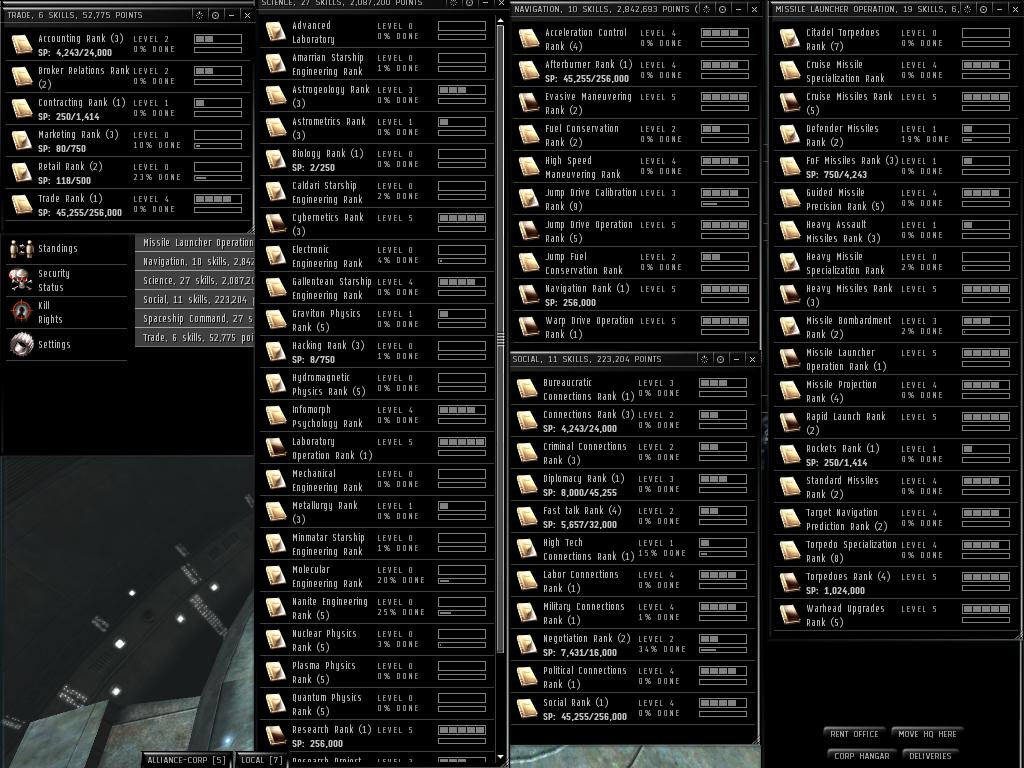Image resolution: width=1024 pixels, height=768 pixels.
Task: Click the Science window scrollbar up arrow
Action: [501, 21]
